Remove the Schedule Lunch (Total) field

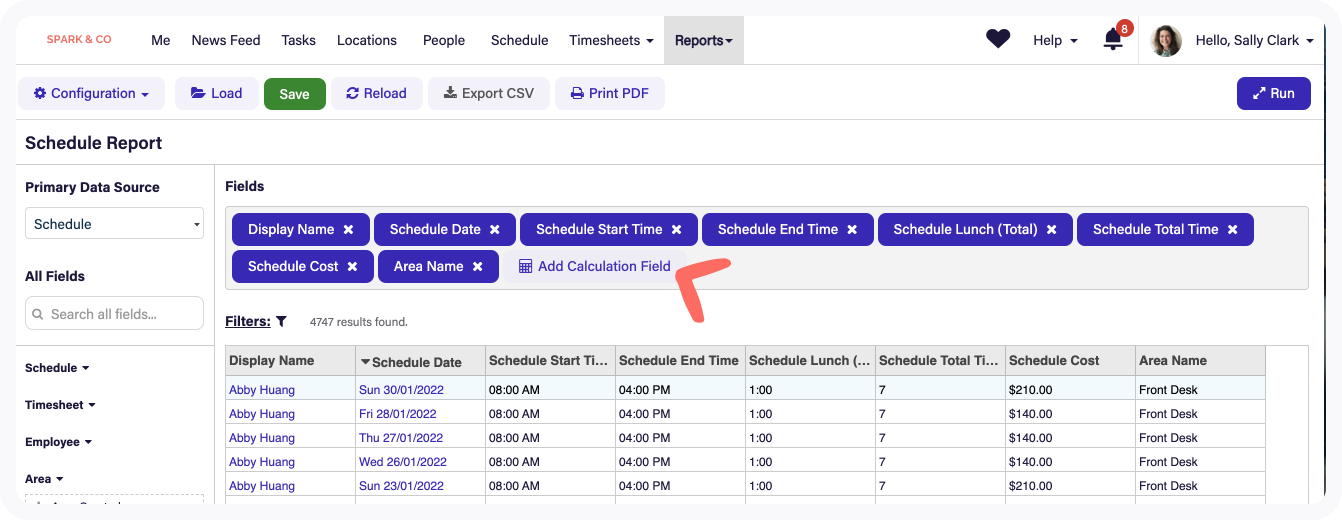pyautogui.click(x=1051, y=229)
